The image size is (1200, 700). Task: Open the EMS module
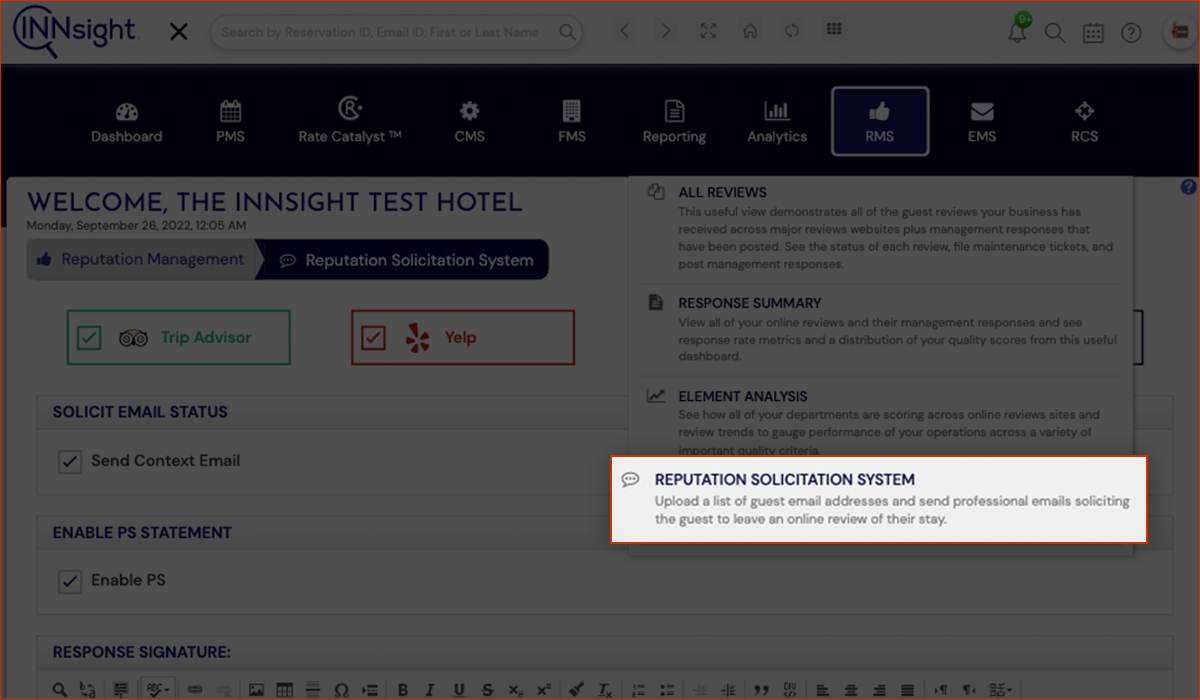(x=982, y=122)
